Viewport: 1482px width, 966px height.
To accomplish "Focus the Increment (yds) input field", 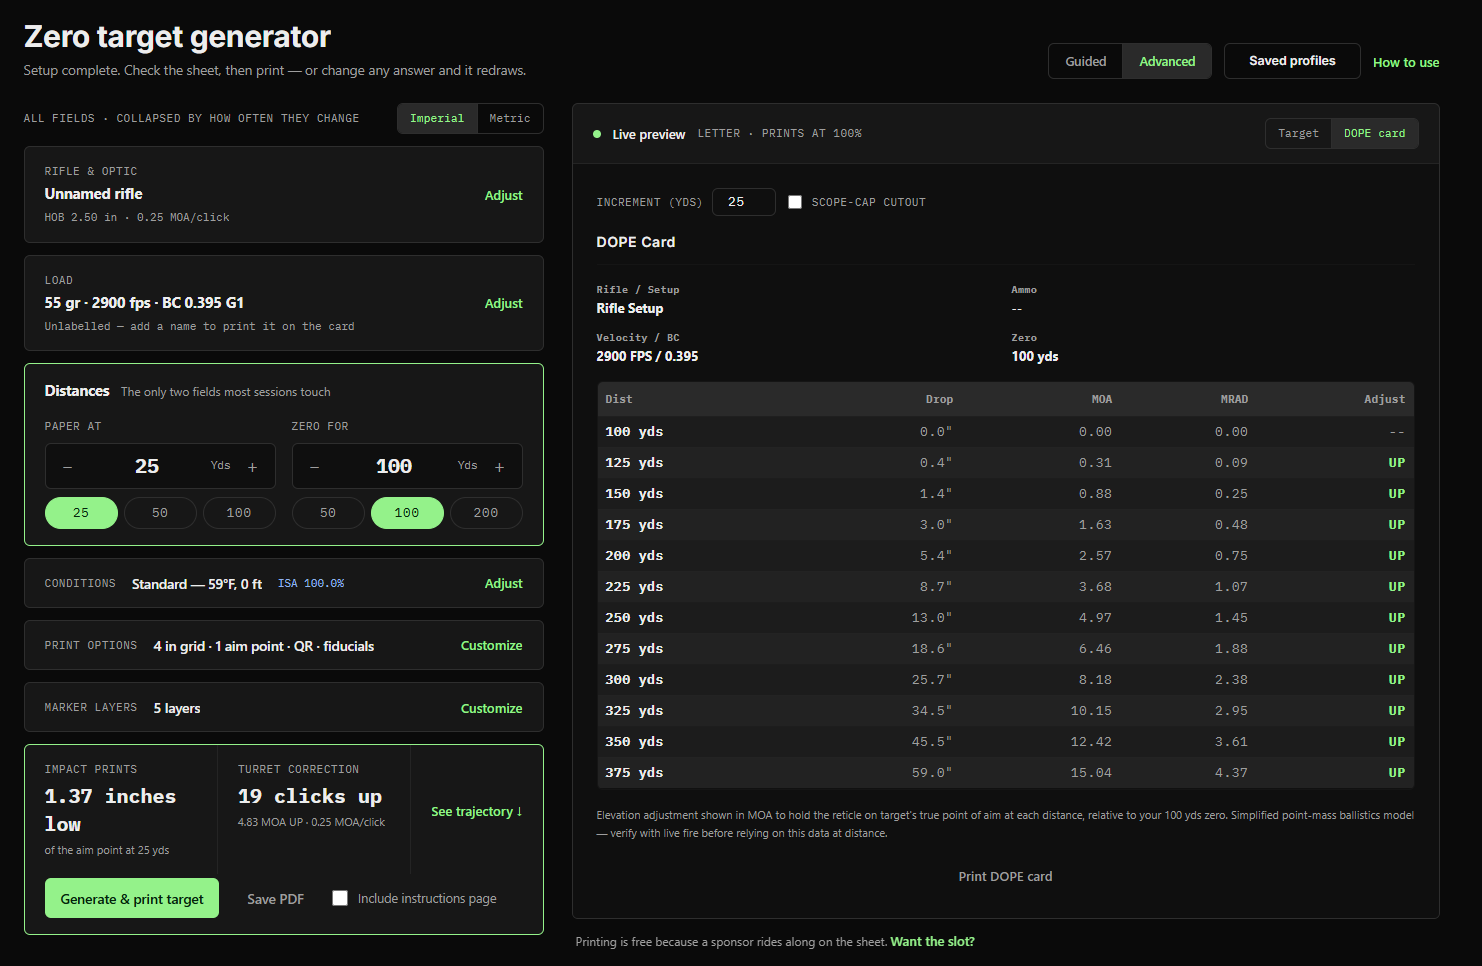I will tap(744, 202).
